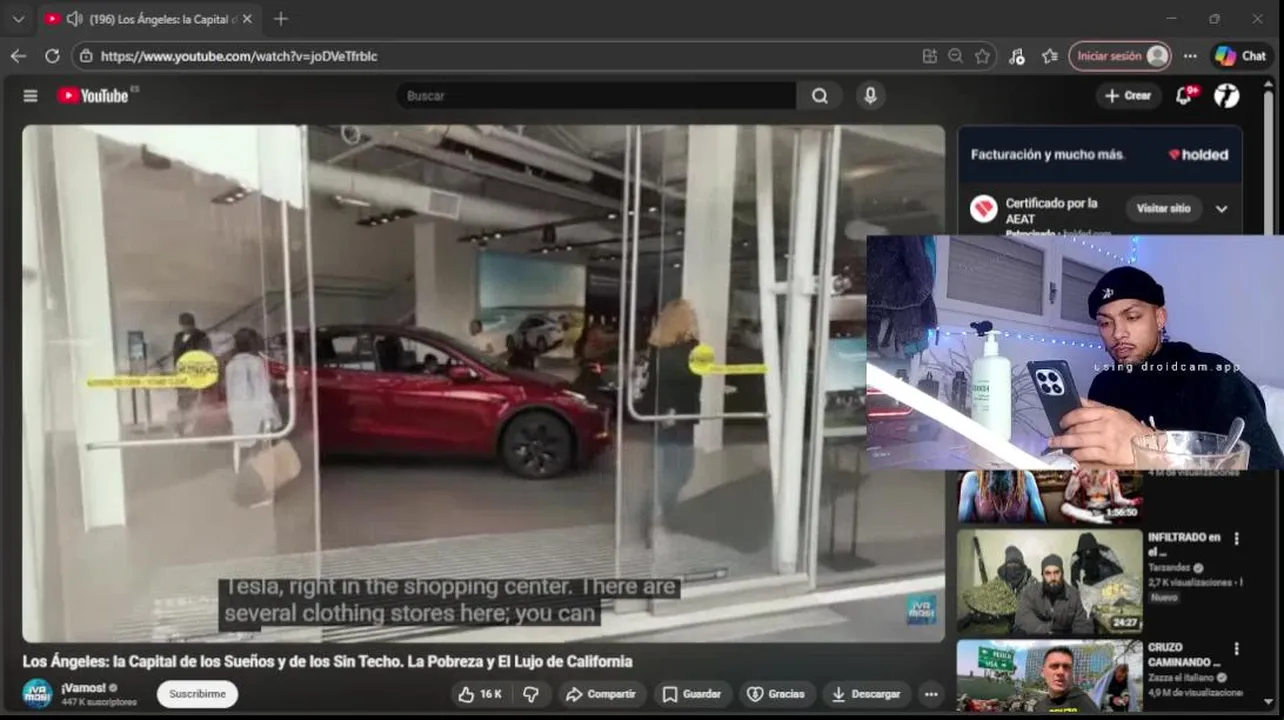Screen dimensions: 1284x720
Task: View site information lock icon
Action: 87,56
